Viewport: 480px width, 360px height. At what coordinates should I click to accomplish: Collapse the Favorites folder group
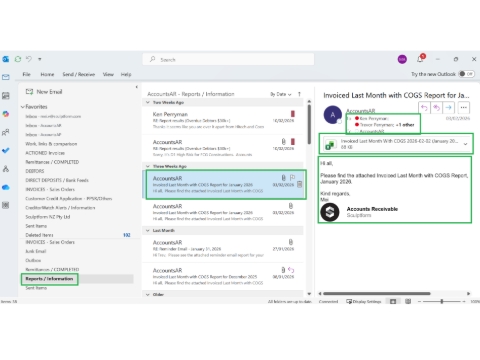tap(23, 107)
